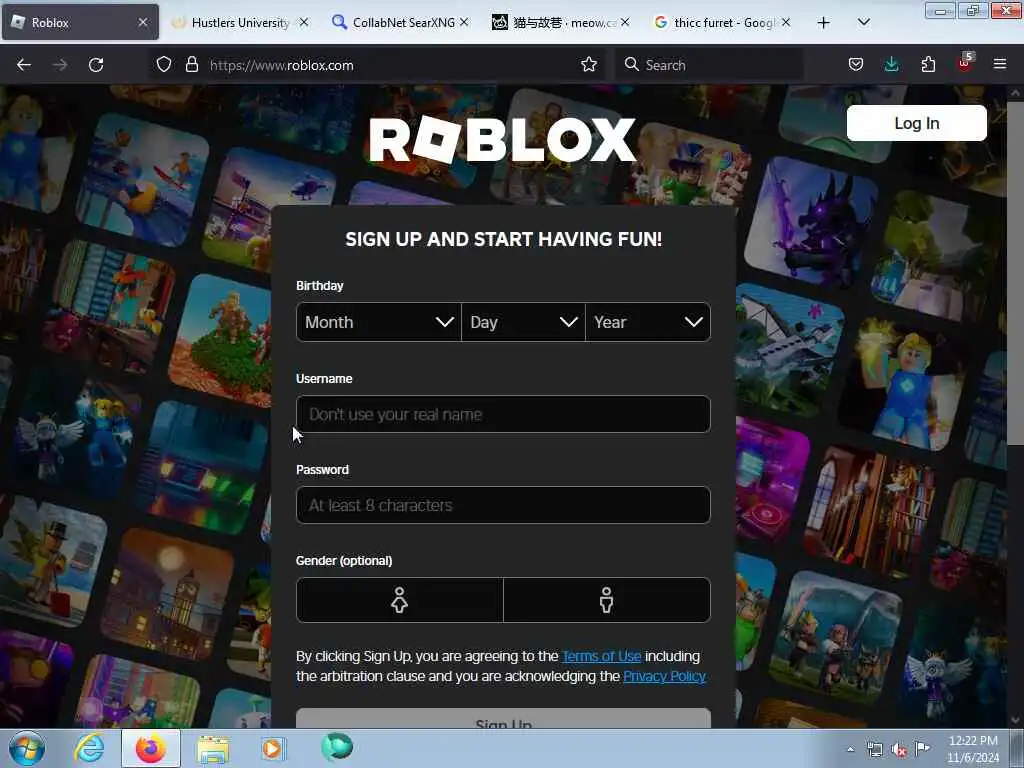The width and height of the screenshot is (1024, 768).
Task: Open the taskbar clock showing 12:22 PM
Action: coord(973,749)
